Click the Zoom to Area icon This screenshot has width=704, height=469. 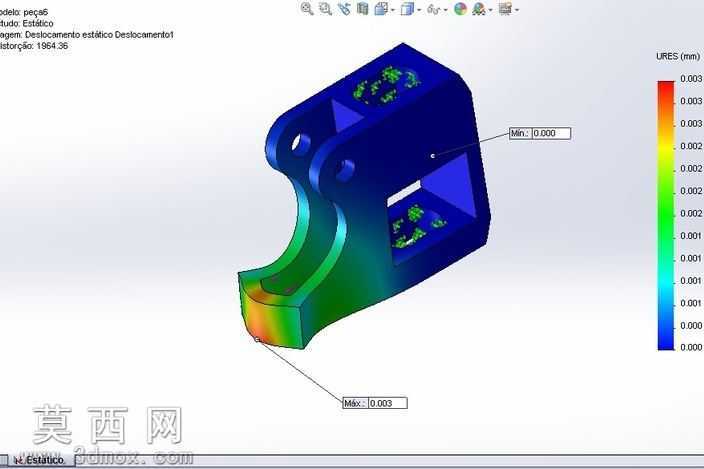tap(326, 9)
